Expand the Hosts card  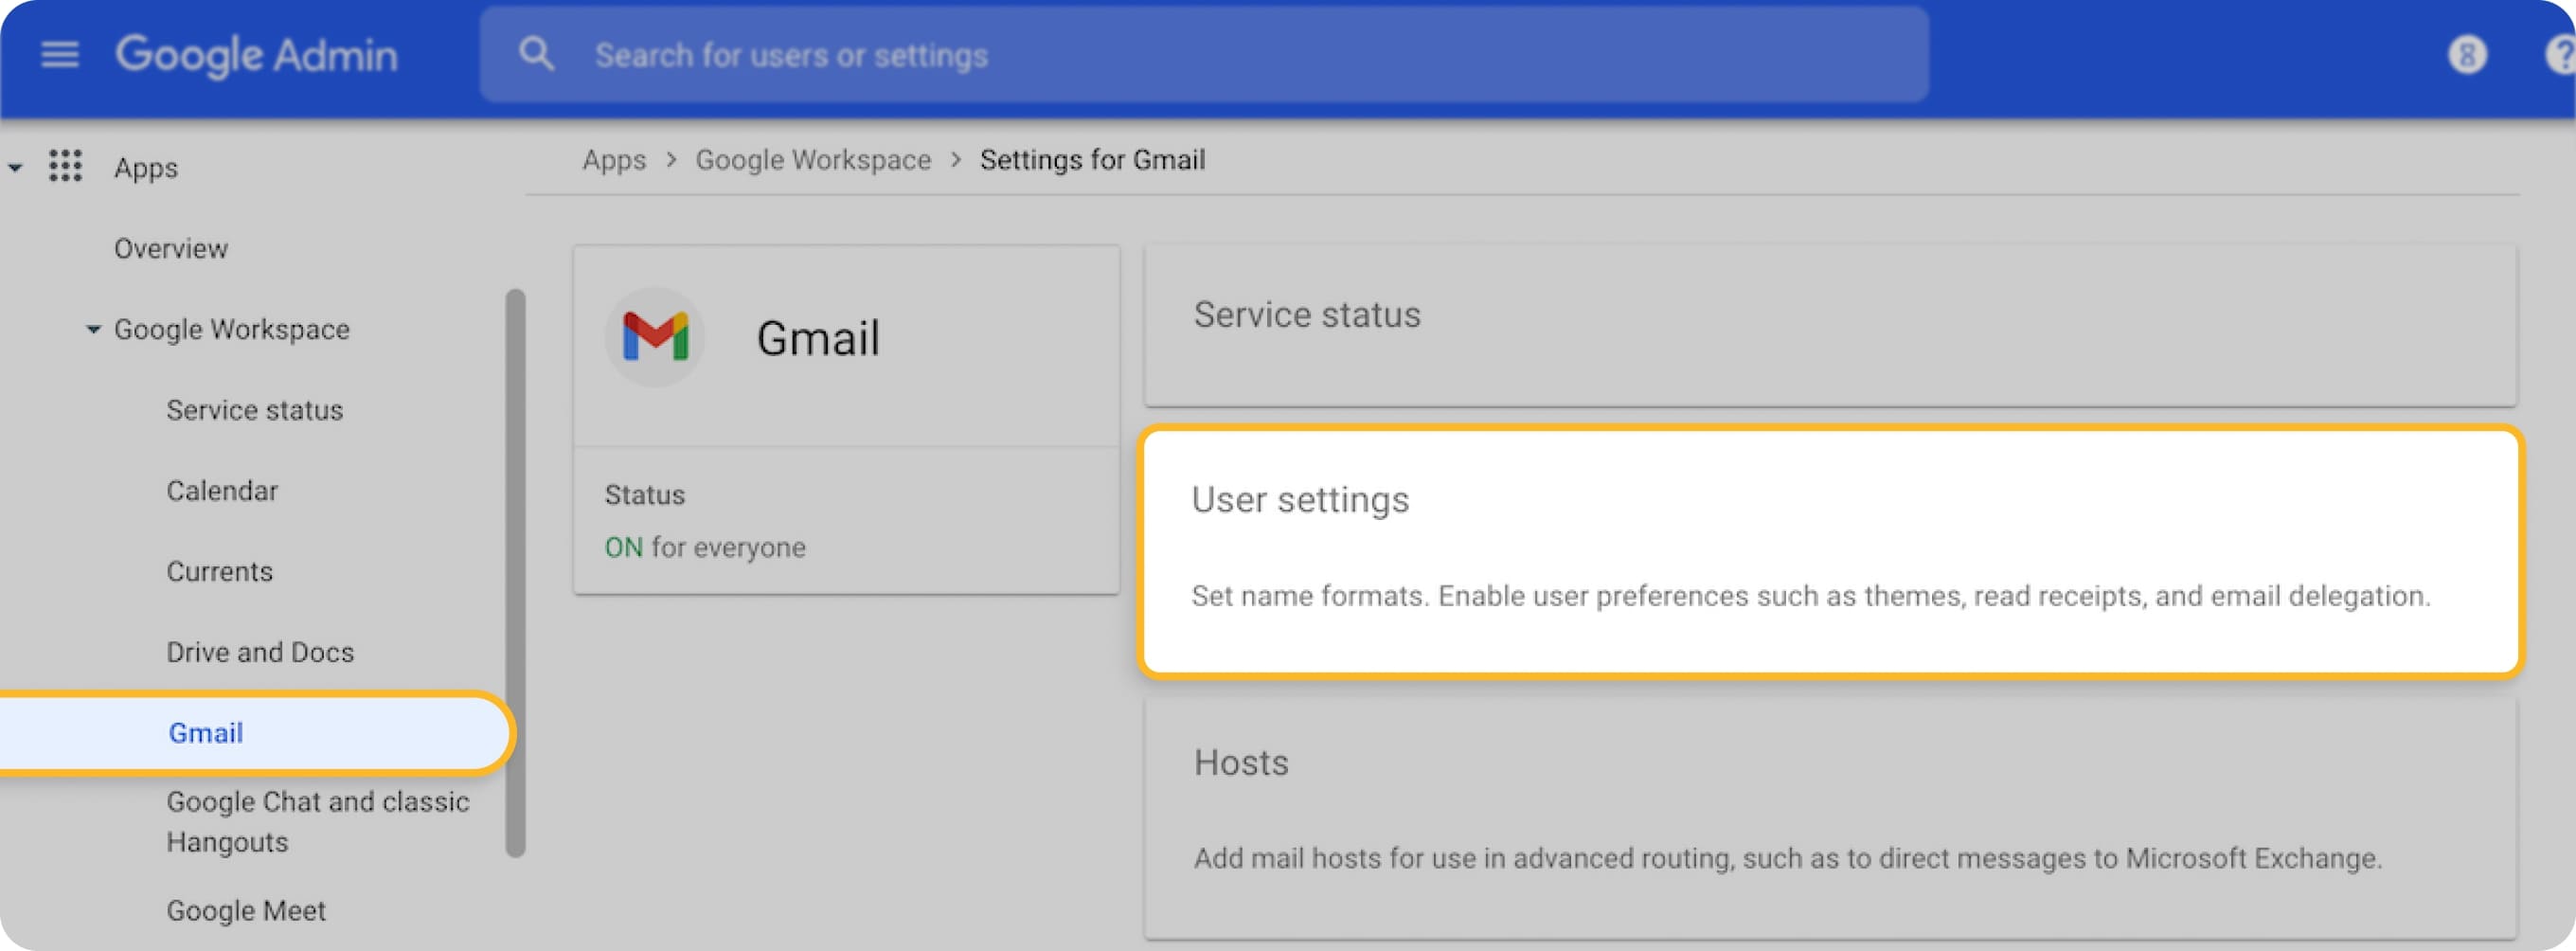(x=1829, y=817)
